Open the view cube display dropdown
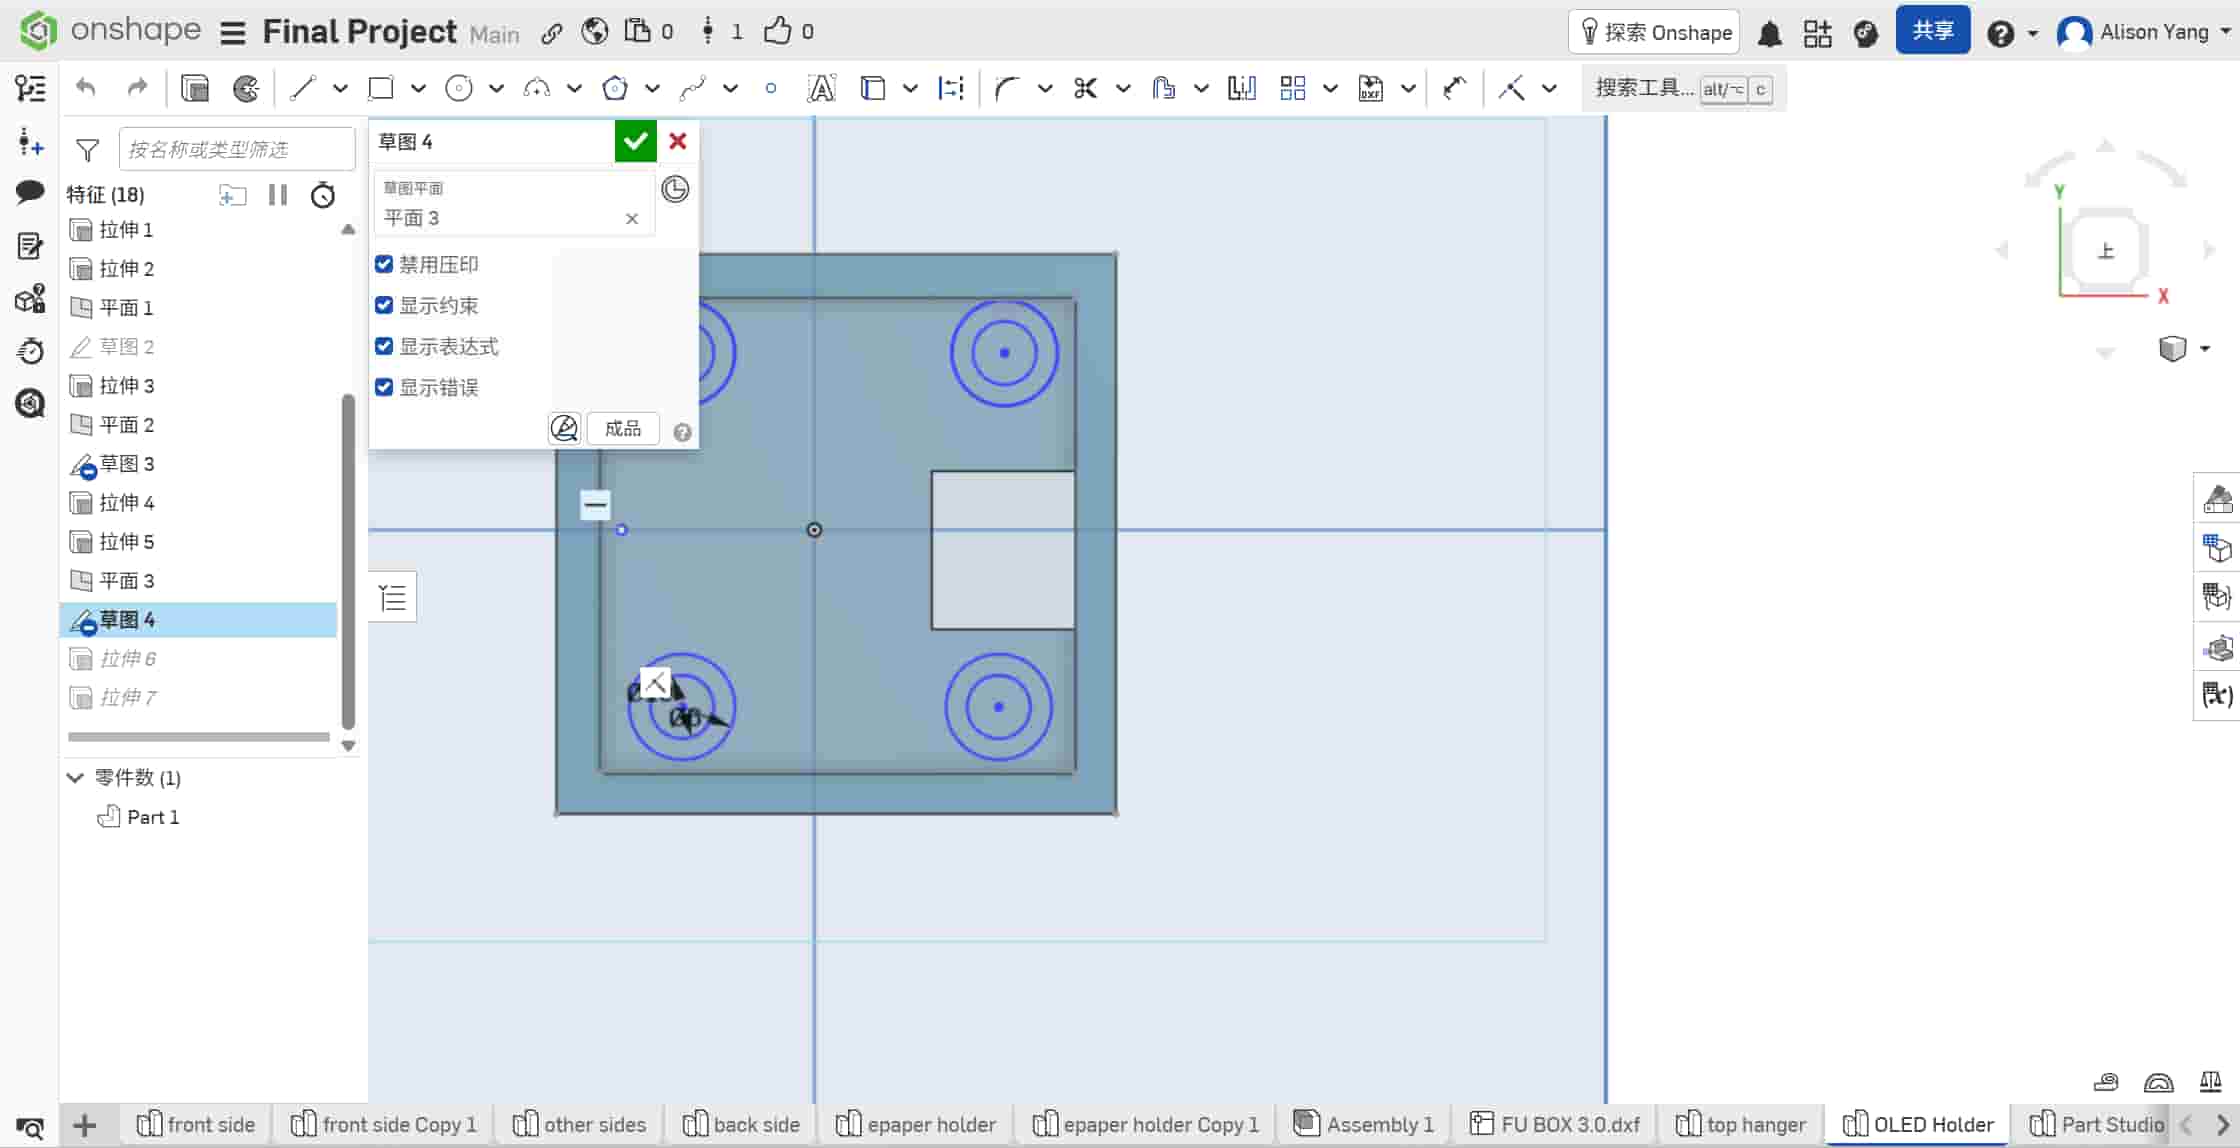This screenshot has height=1148, width=2240. pos(2204,349)
